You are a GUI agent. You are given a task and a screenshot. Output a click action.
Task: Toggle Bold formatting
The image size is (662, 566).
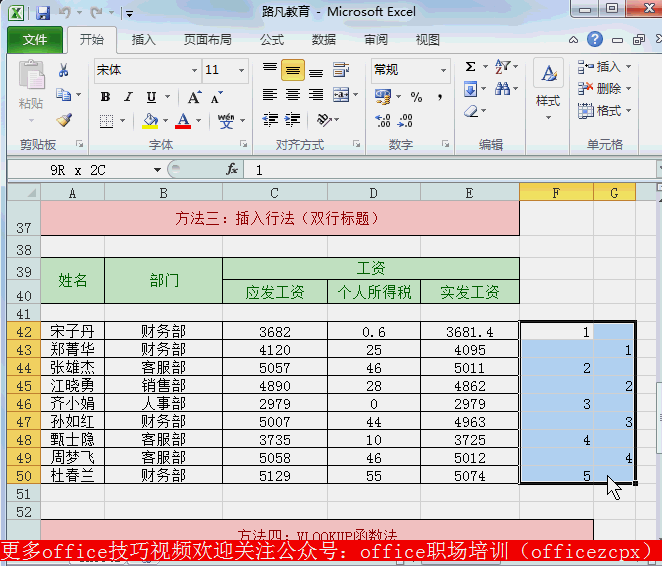point(105,97)
